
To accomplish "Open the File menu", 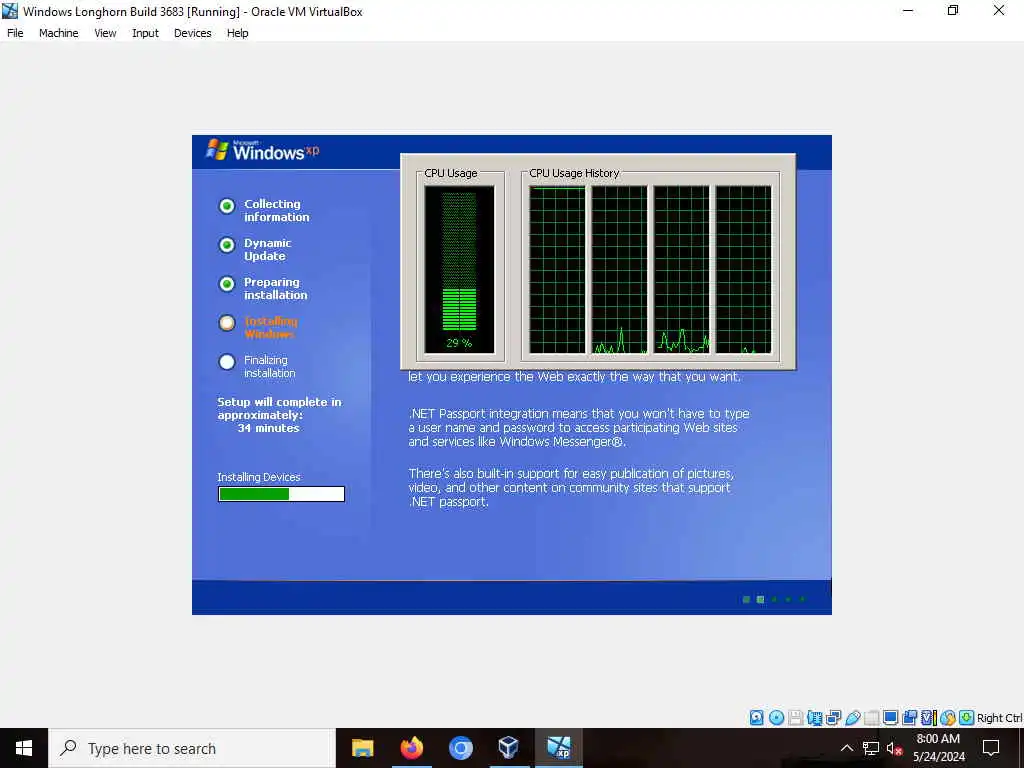I will click(15, 33).
